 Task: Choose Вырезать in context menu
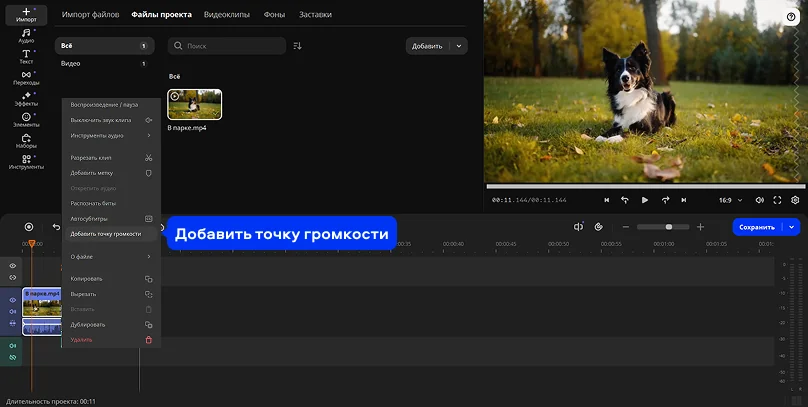pos(111,294)
